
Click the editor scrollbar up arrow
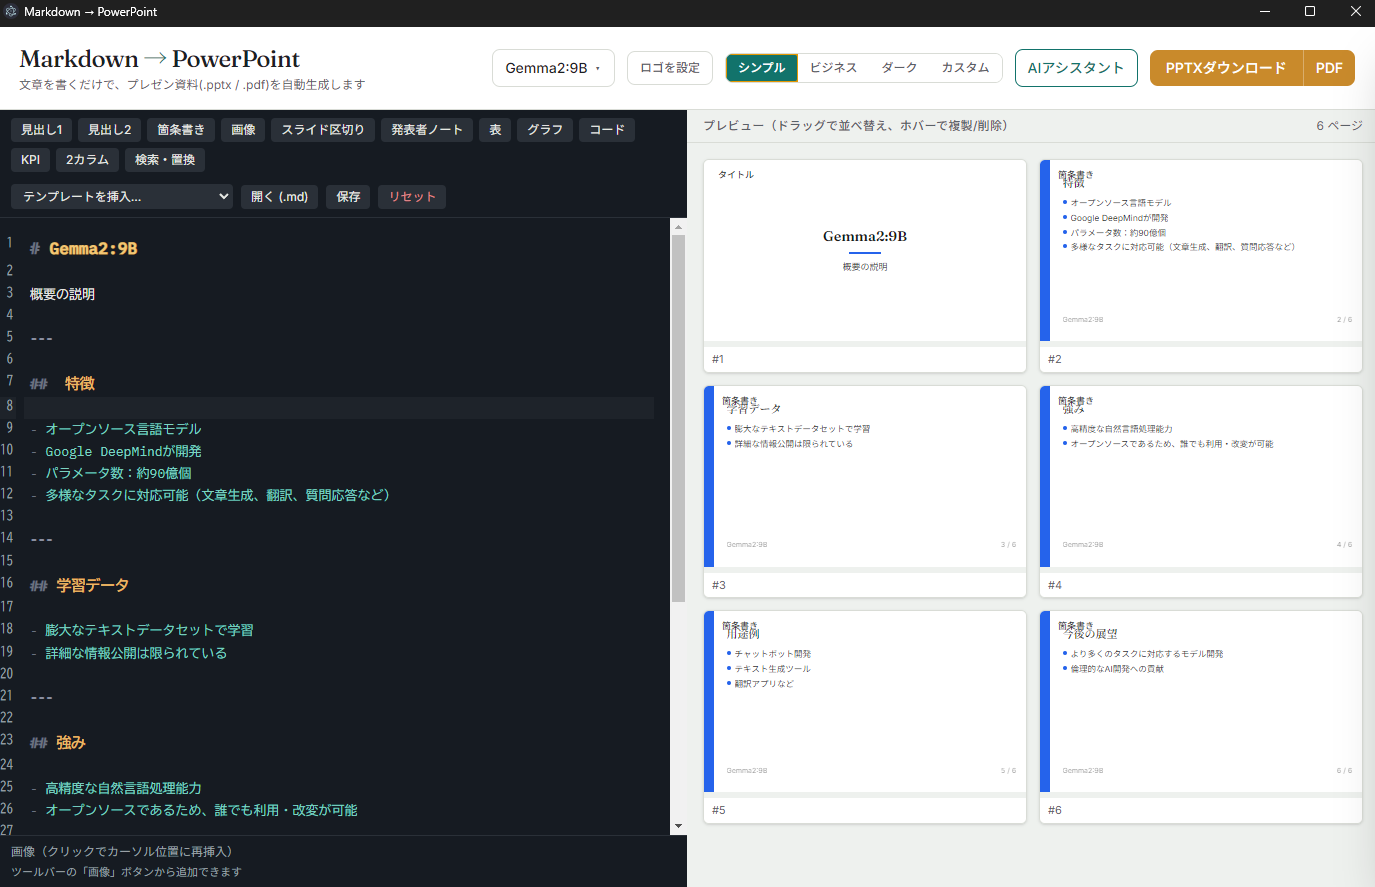[x=678, y=227]
